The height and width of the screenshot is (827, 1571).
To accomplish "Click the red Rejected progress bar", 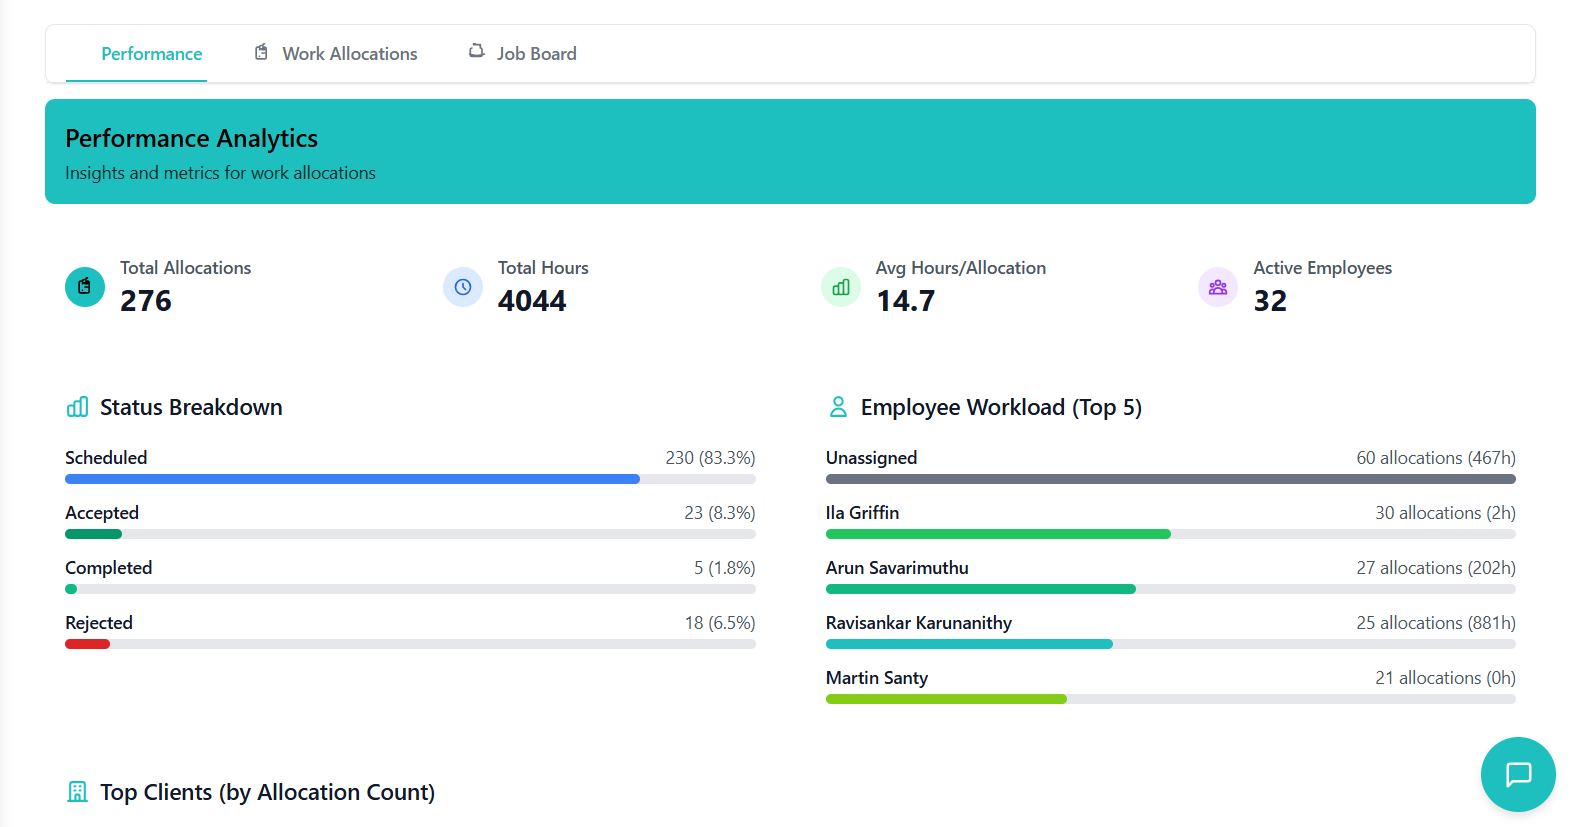I will 87,644.
